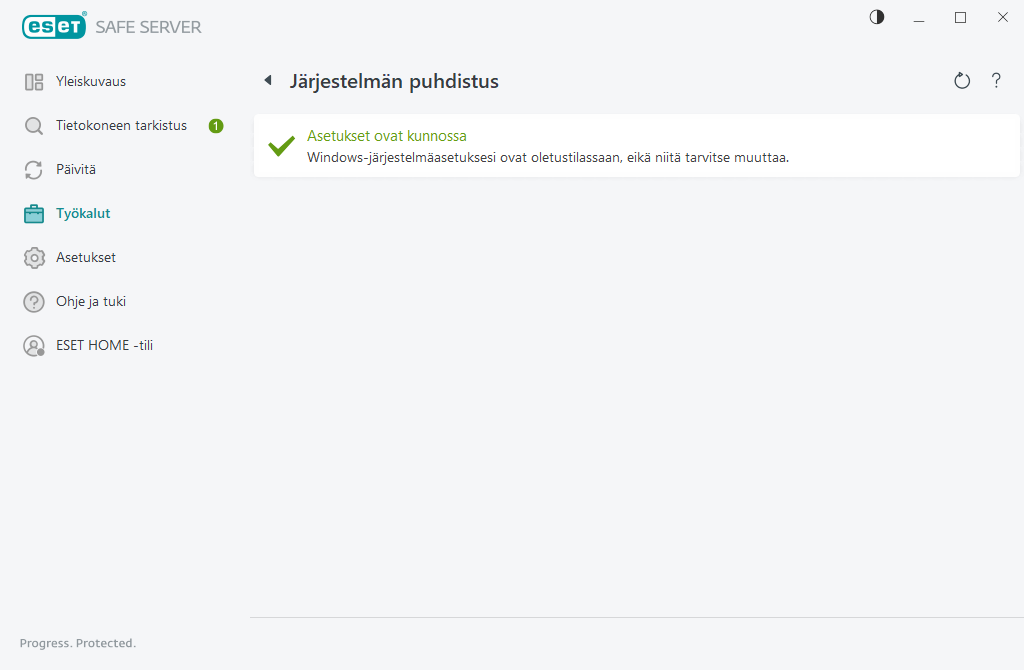Toggle the dark mode contrast switch

pos(876,17)
